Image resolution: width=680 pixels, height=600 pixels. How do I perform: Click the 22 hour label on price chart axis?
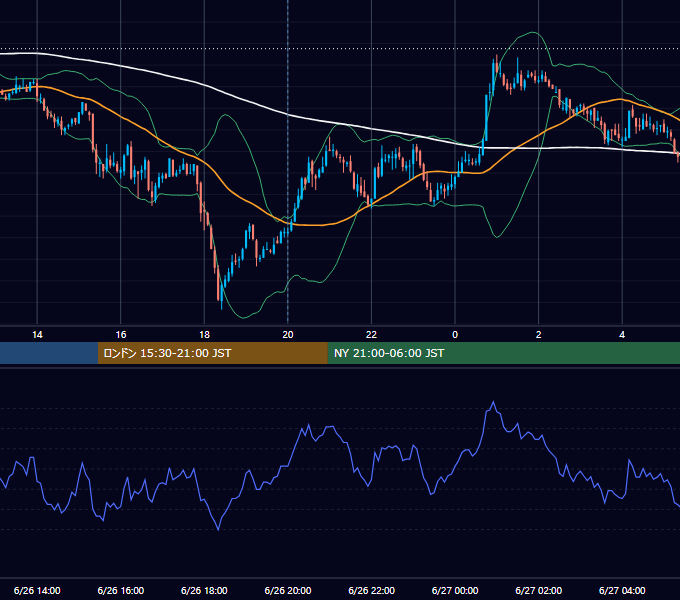(x=371, y=335)
